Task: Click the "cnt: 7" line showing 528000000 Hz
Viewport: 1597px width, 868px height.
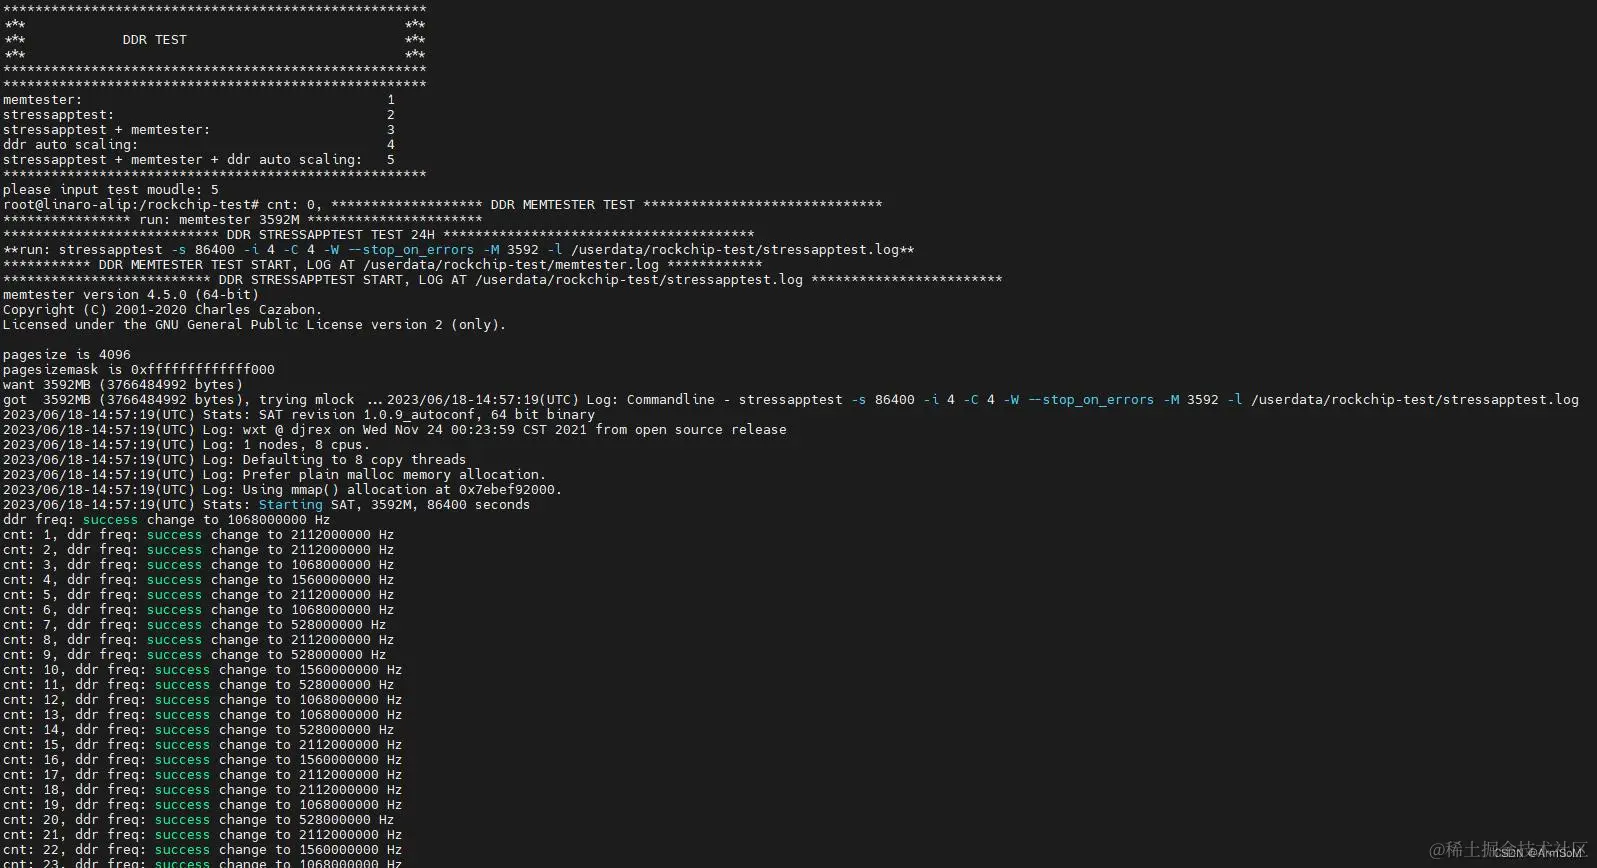Action: 195,625
